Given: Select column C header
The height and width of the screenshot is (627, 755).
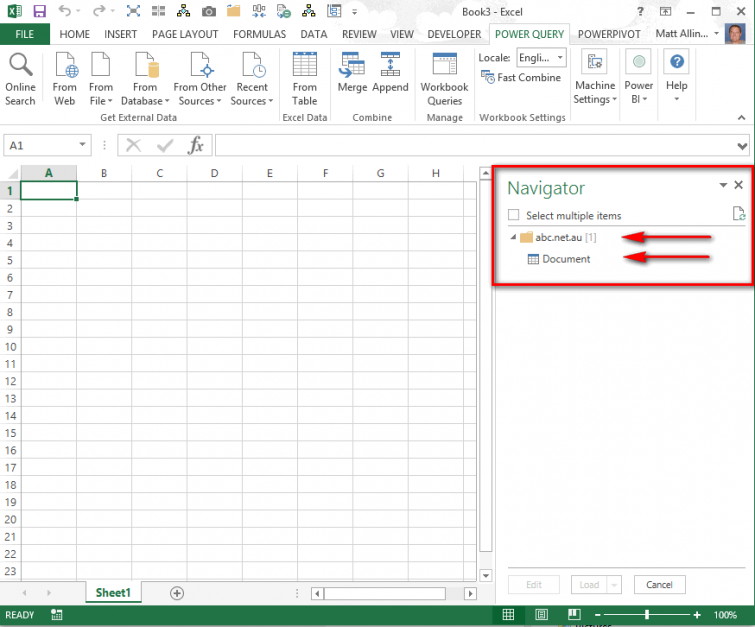Looking at the screenshot, I should point(159,173).
